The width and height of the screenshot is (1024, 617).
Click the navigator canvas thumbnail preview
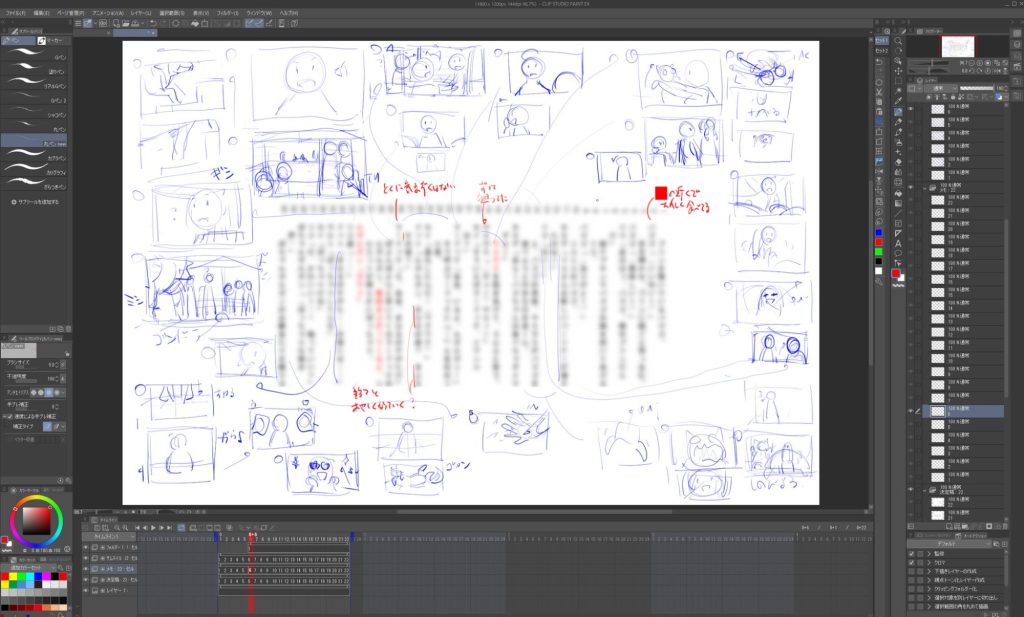960,45
